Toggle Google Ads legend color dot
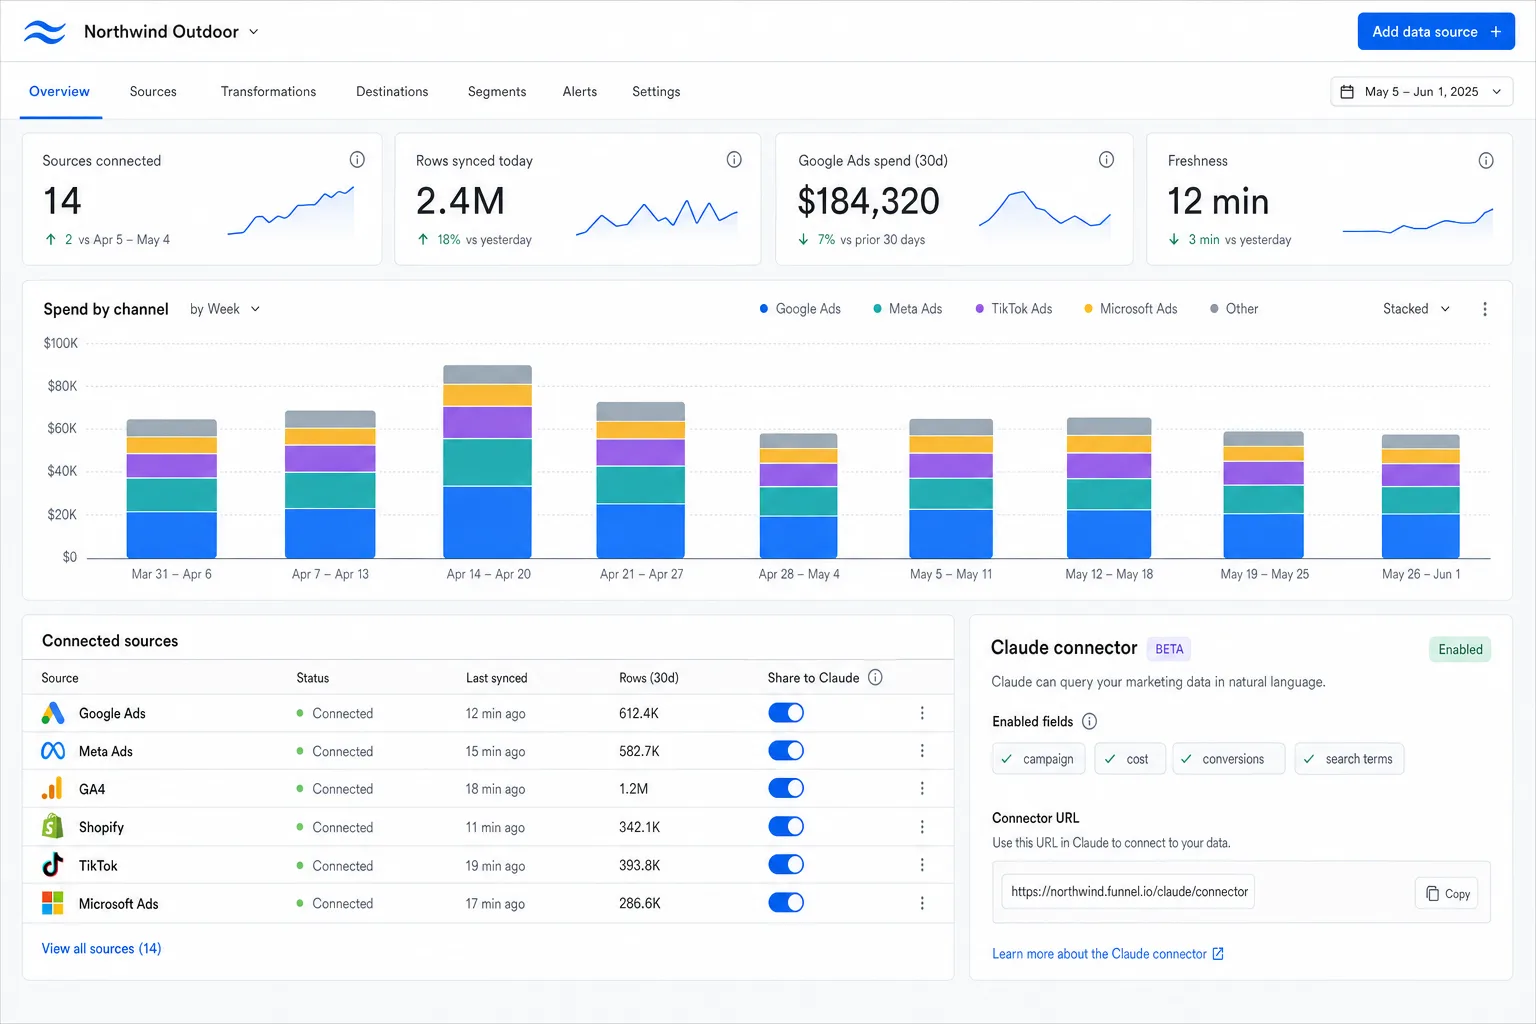This screenshot has height=1024, width=1536. click(x=764, y=309)
